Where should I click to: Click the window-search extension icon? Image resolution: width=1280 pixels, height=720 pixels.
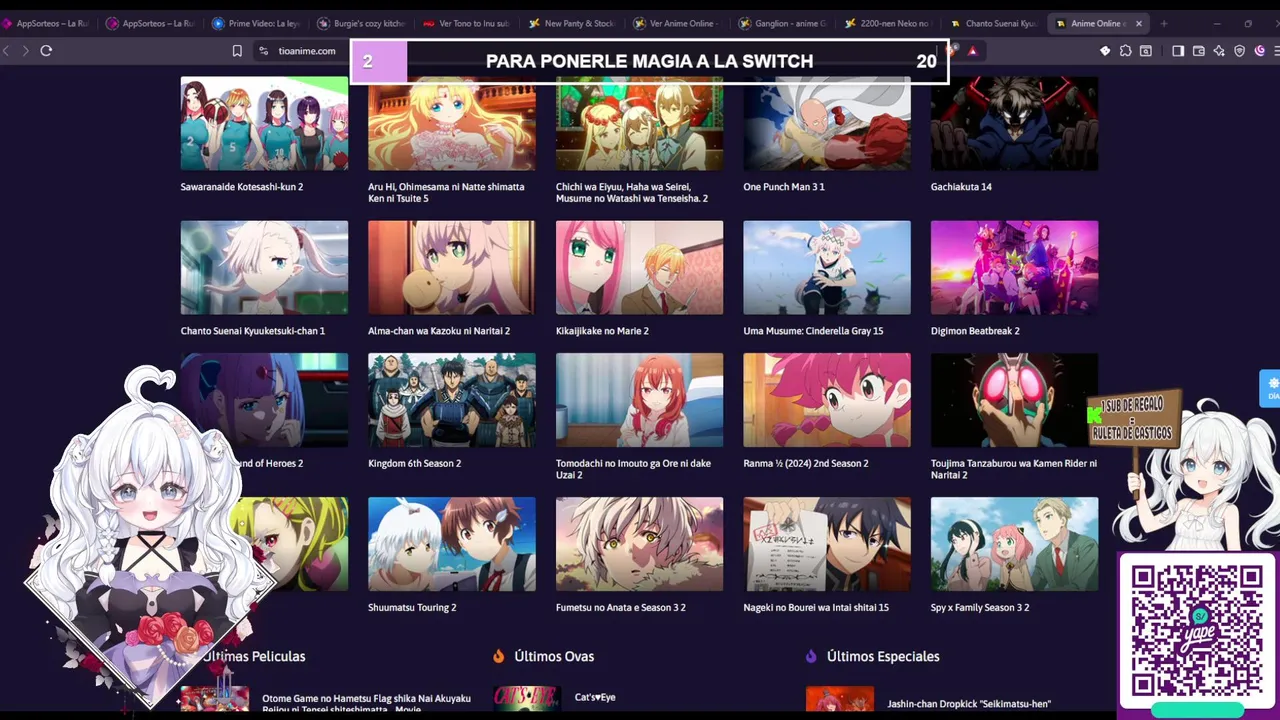(x=1146, y=51)
